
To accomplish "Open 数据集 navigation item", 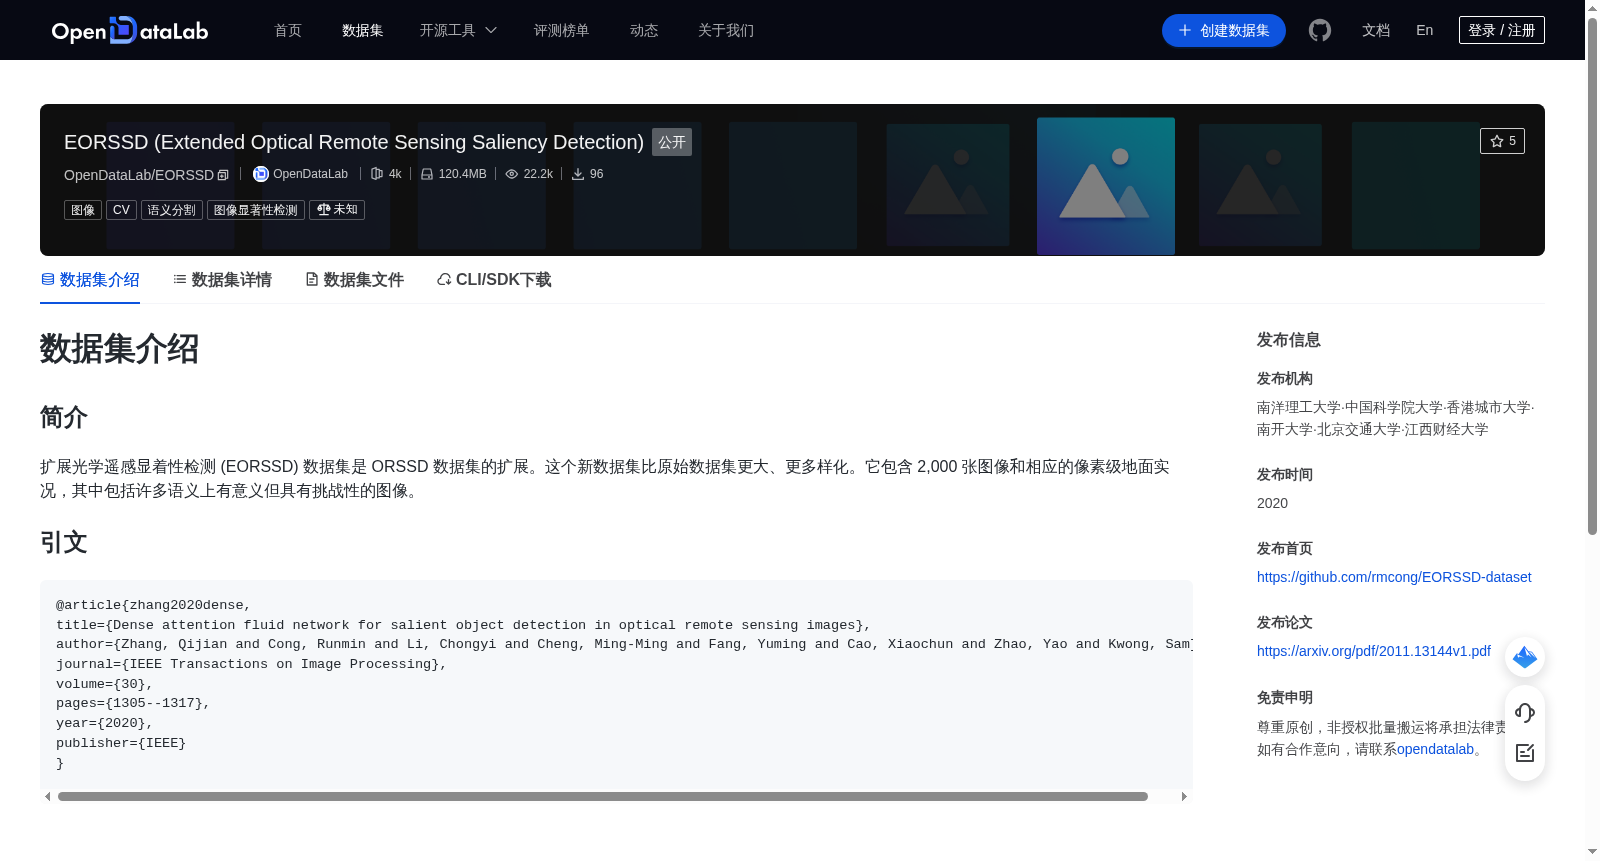I will click(x=363, y=30).
